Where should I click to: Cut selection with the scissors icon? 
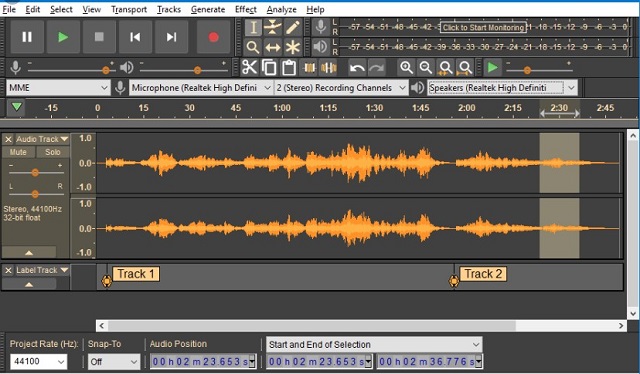tap(249, 67)
